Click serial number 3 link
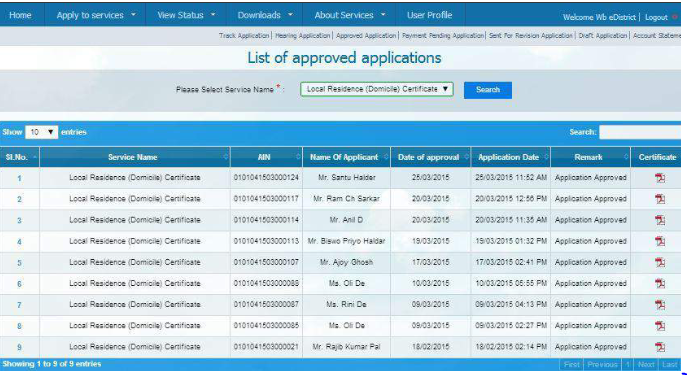 [x=19, y=220]
